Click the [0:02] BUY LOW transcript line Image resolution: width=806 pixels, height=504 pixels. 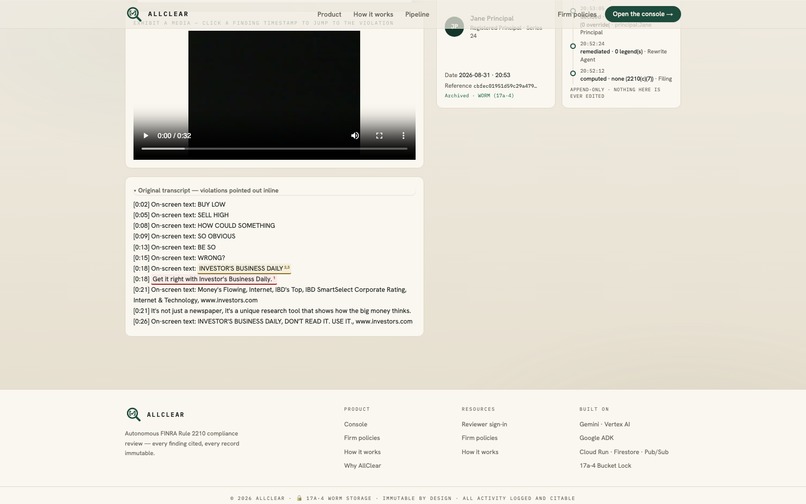point(179,205)
